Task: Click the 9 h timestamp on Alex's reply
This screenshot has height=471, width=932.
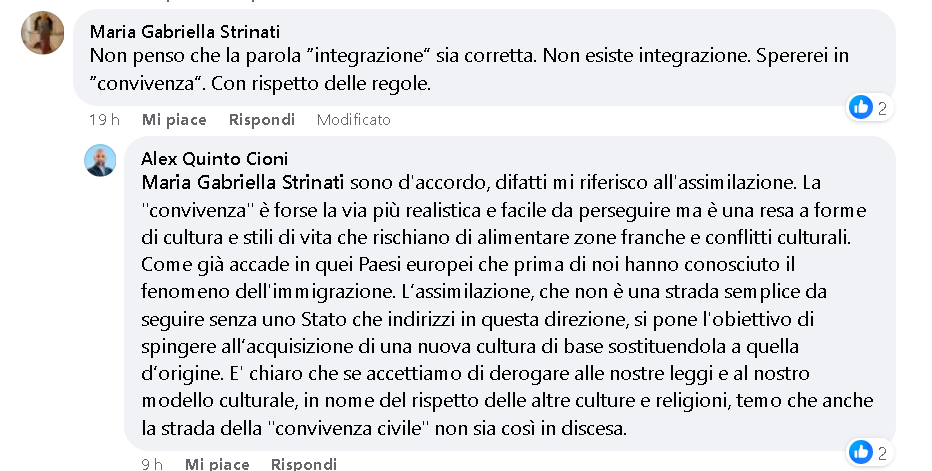Action: (x=152, y=463)
